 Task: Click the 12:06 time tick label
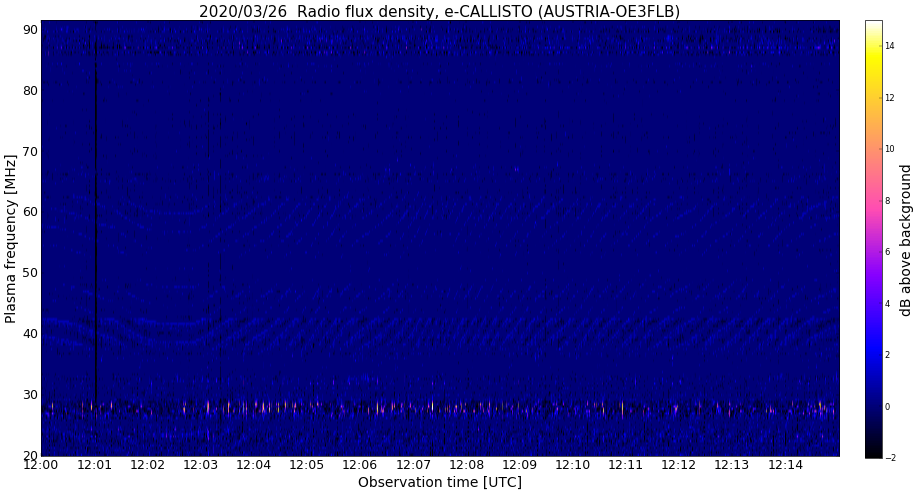click(x=360, y=465)
